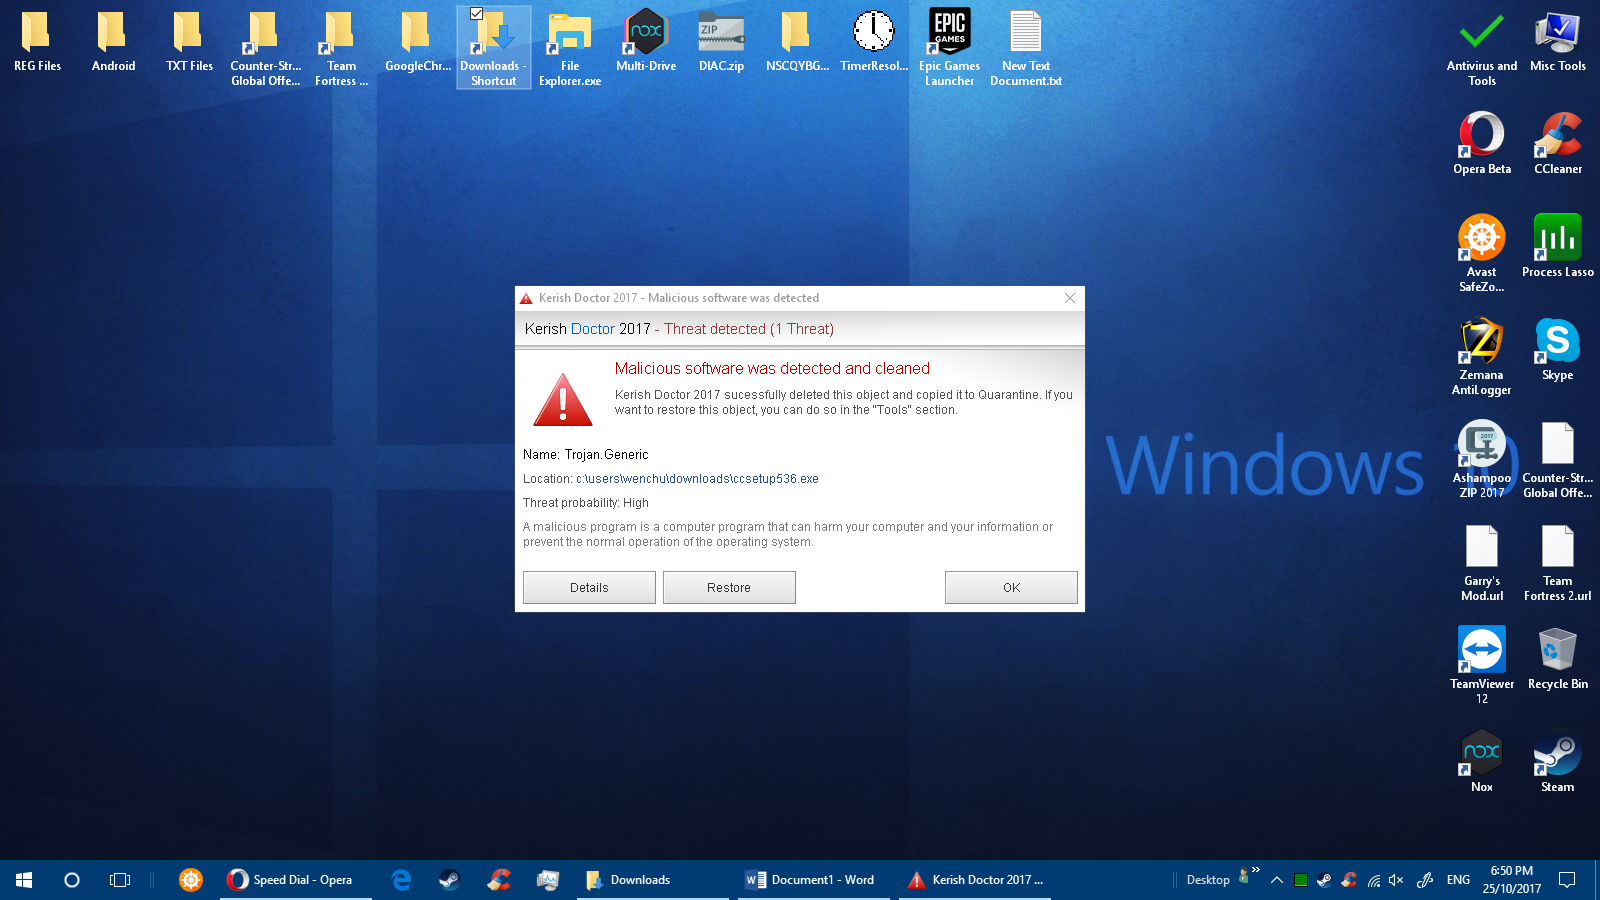1600x900 pixels.
Task: Click the Desktop toolbar label
Action: pos(1208,880)
